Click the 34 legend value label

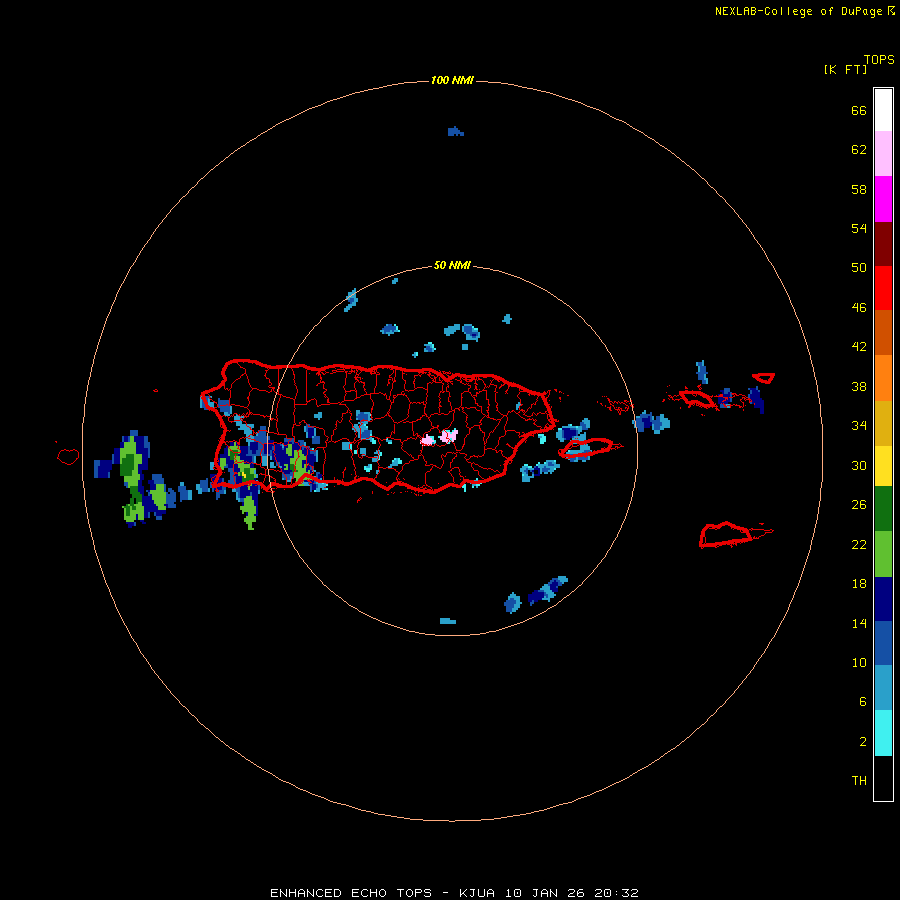click(x=859, y=425)
